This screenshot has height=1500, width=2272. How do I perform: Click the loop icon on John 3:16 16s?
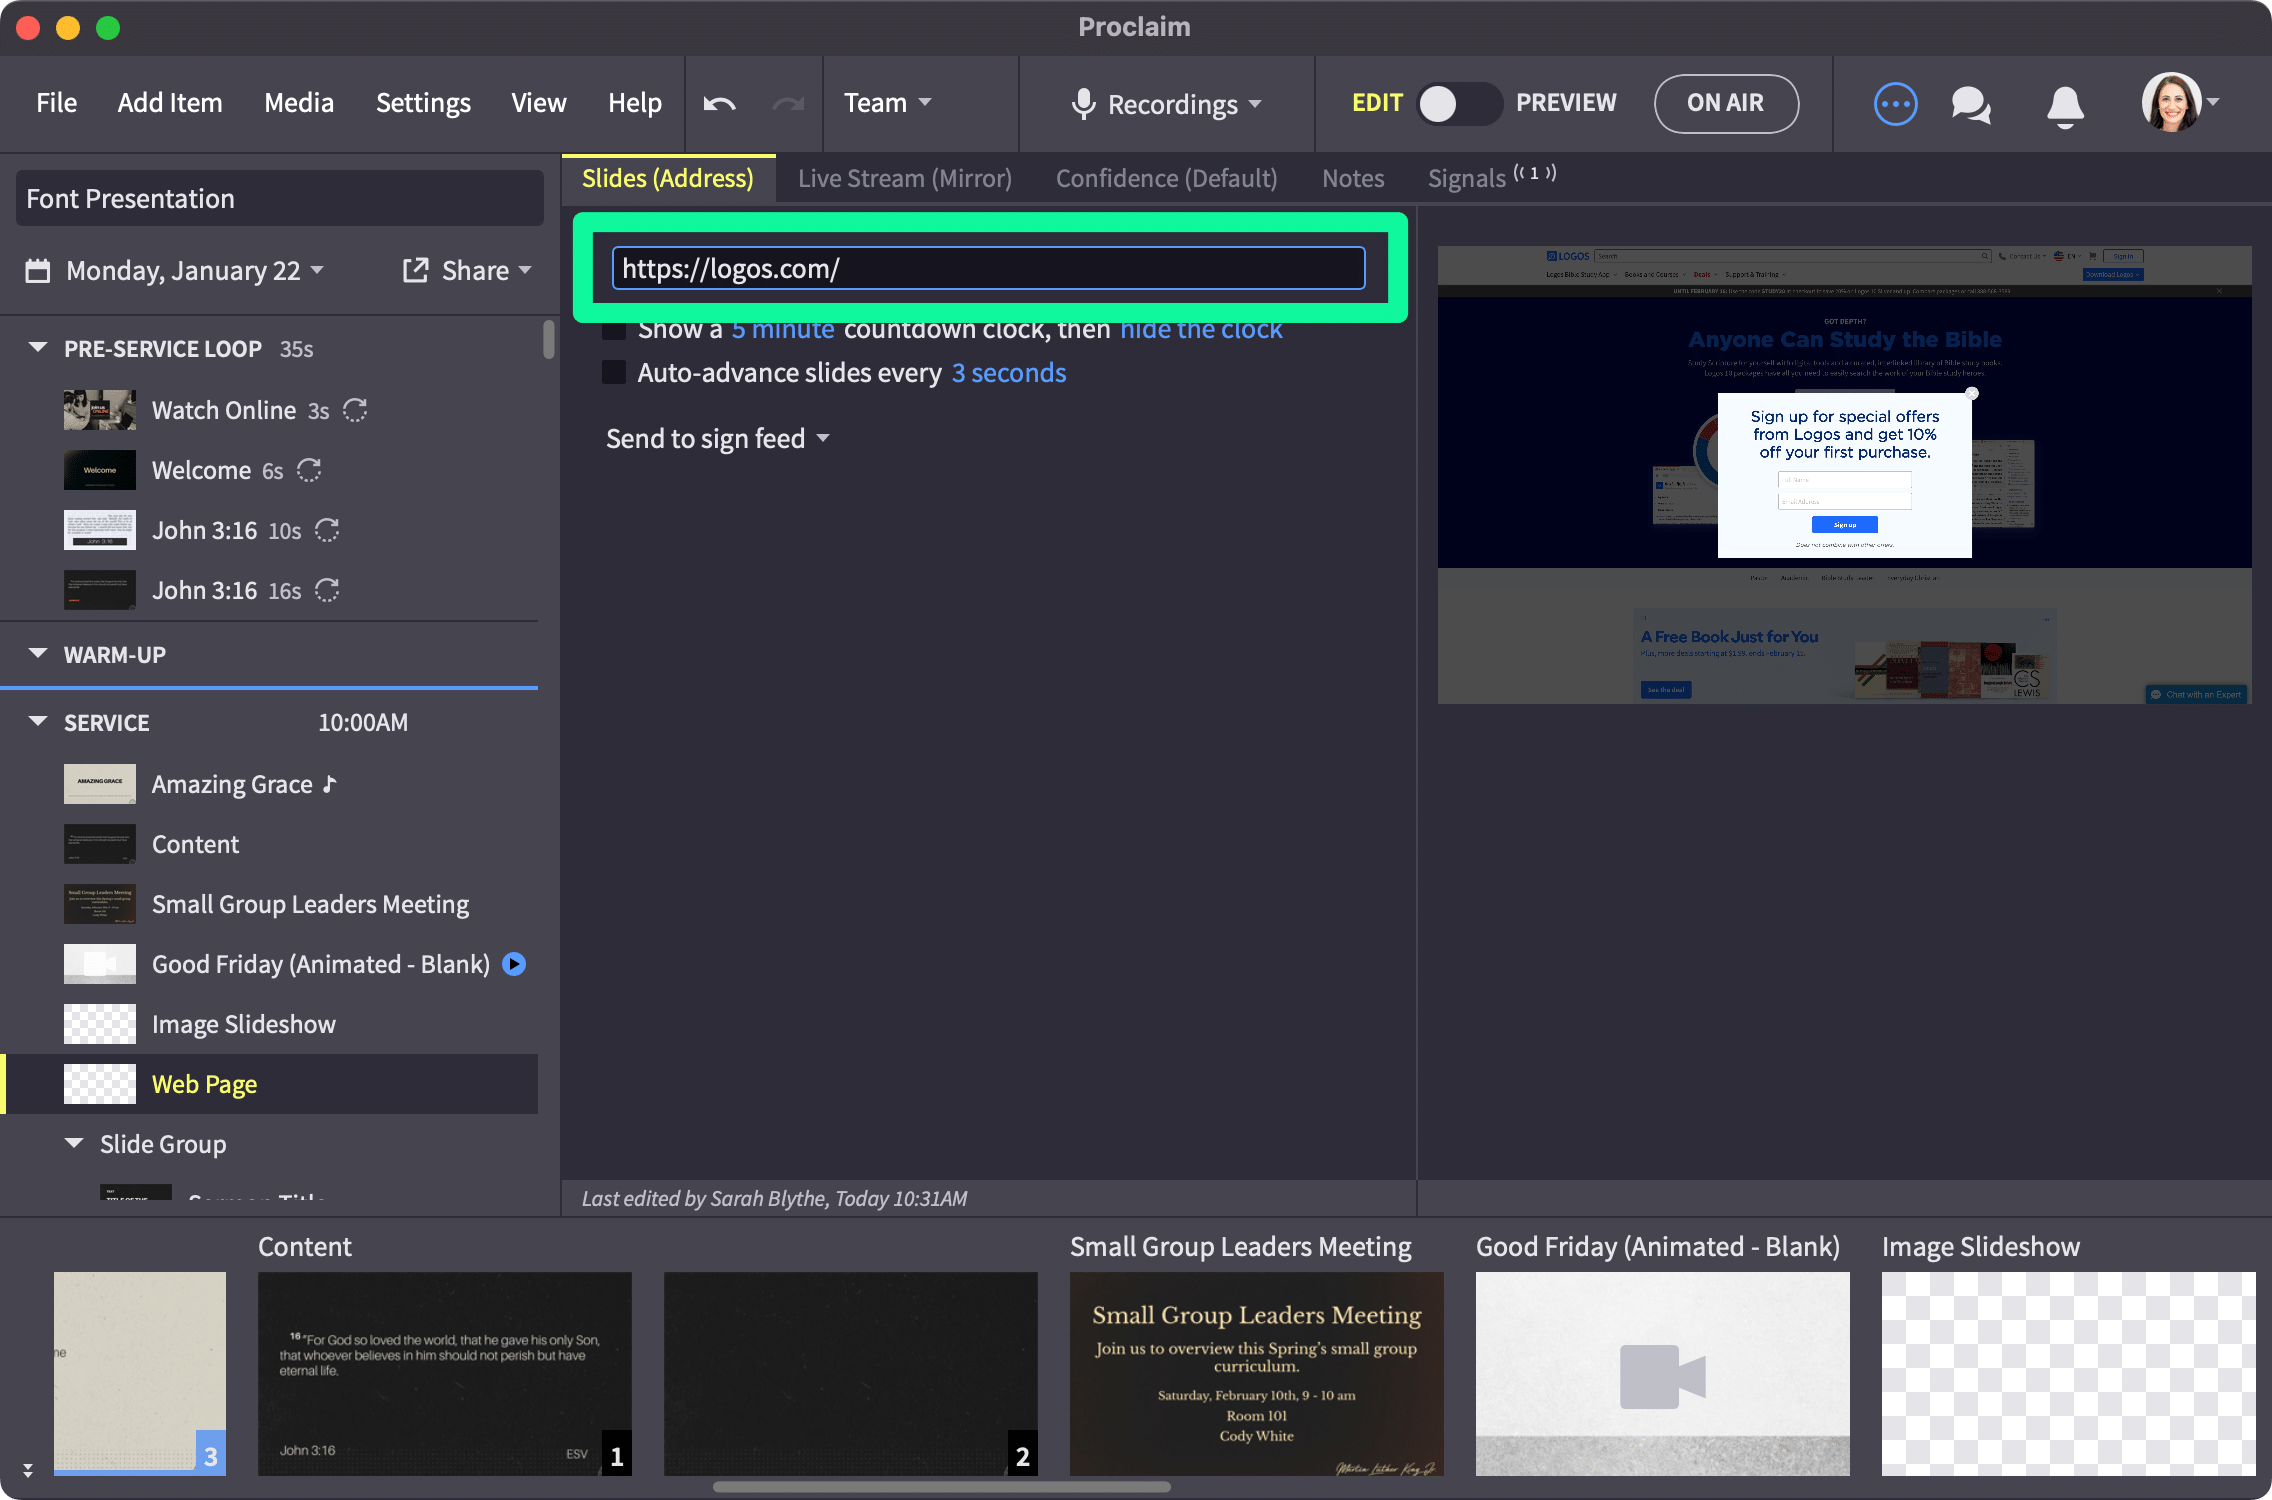click(327, 590)
